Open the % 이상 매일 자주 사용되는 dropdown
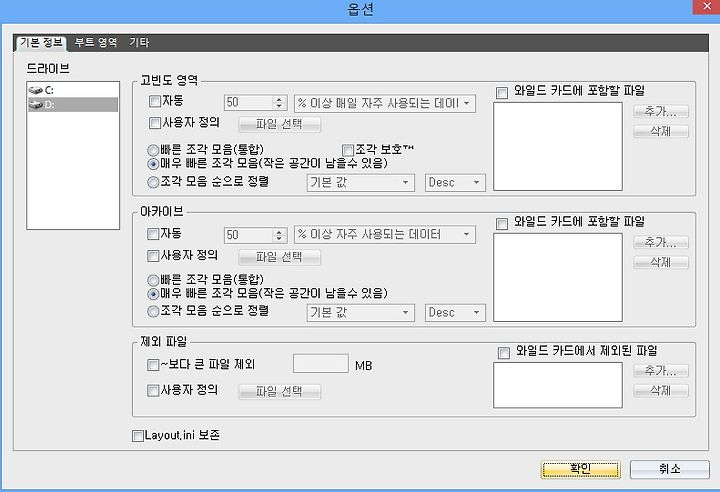 385,103
